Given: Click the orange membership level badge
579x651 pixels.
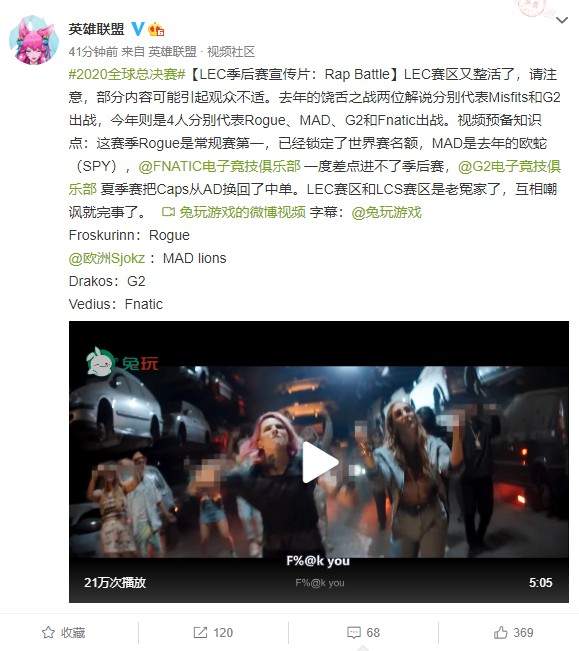Looking at the screenshot, I should tap(156, 29).
